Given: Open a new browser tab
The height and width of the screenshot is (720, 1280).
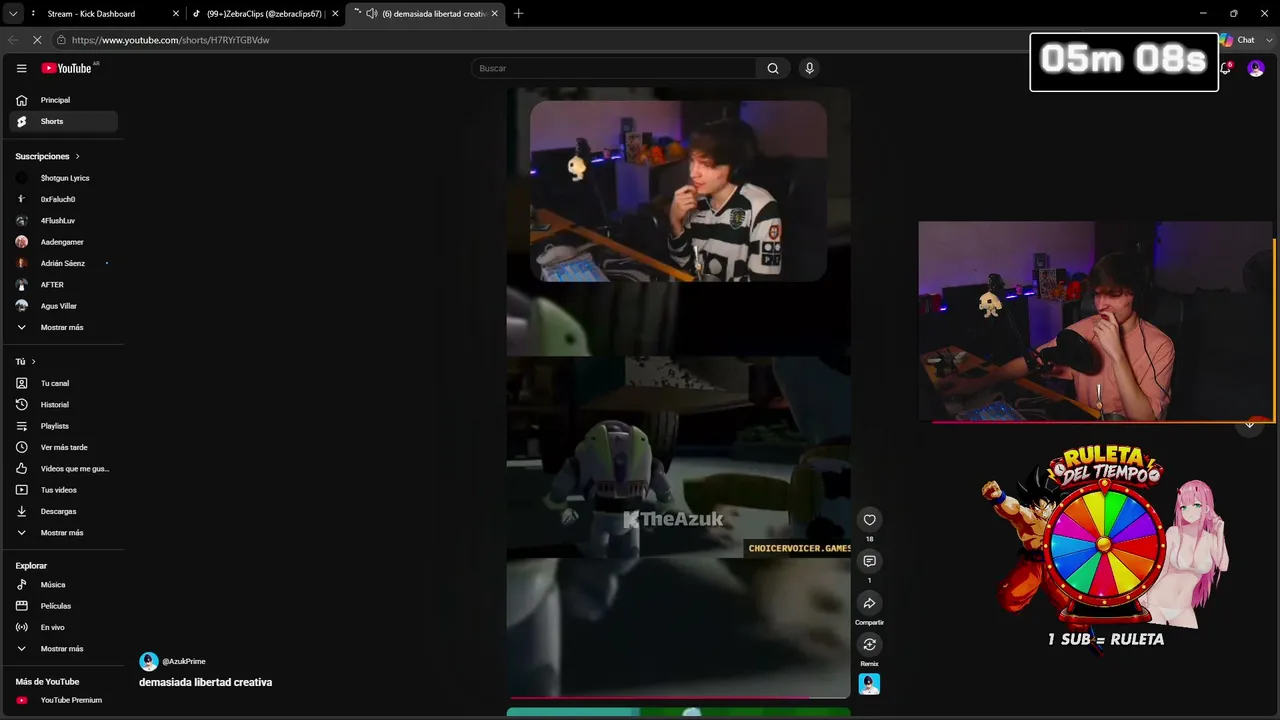Looking at the screenshot, I should click(x=518, y=13).
